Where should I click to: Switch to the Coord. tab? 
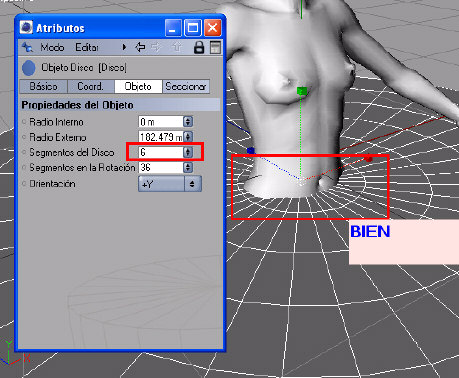pyautogui.click(x=91, y=87)
